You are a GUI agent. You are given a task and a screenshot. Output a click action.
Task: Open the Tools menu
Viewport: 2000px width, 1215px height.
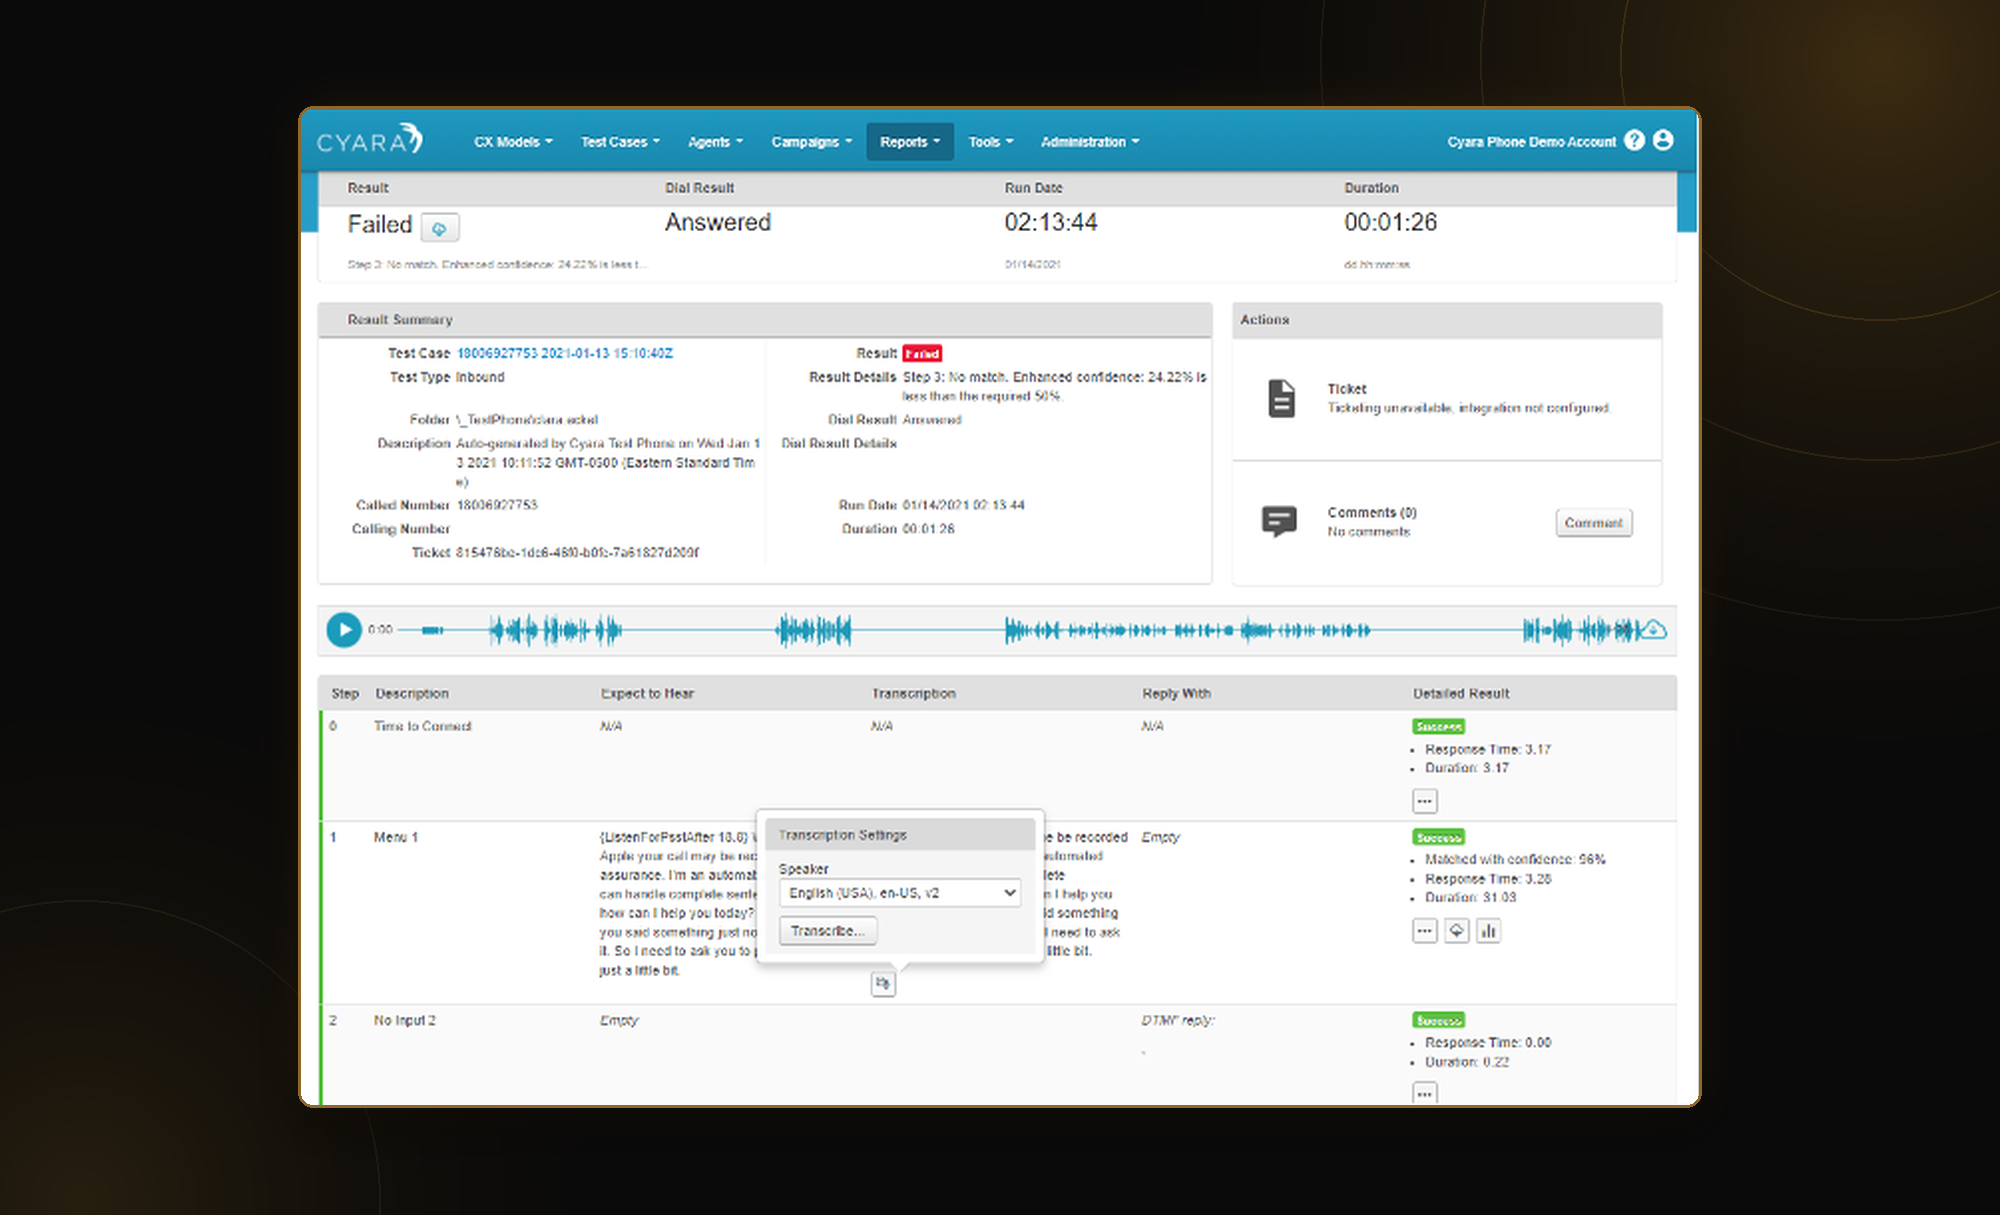click(x=990, y=142)
